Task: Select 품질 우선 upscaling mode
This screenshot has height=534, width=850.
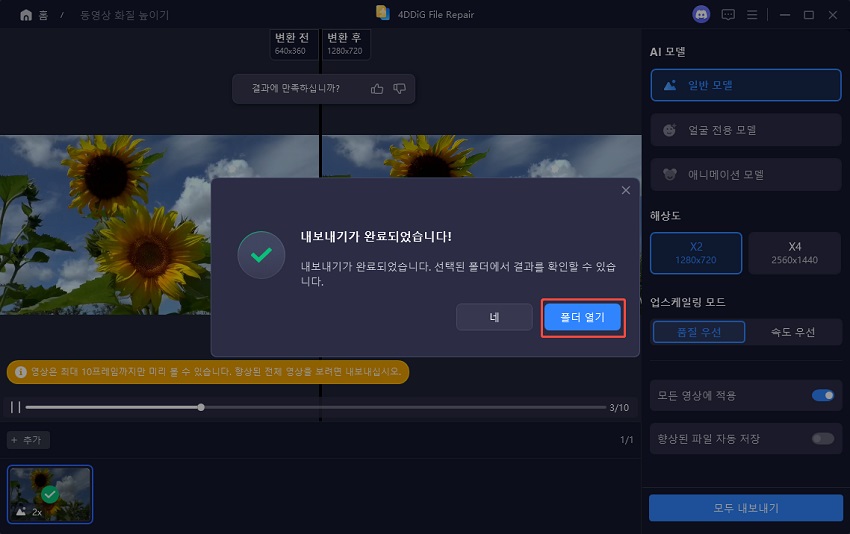Action: [699, 332]
